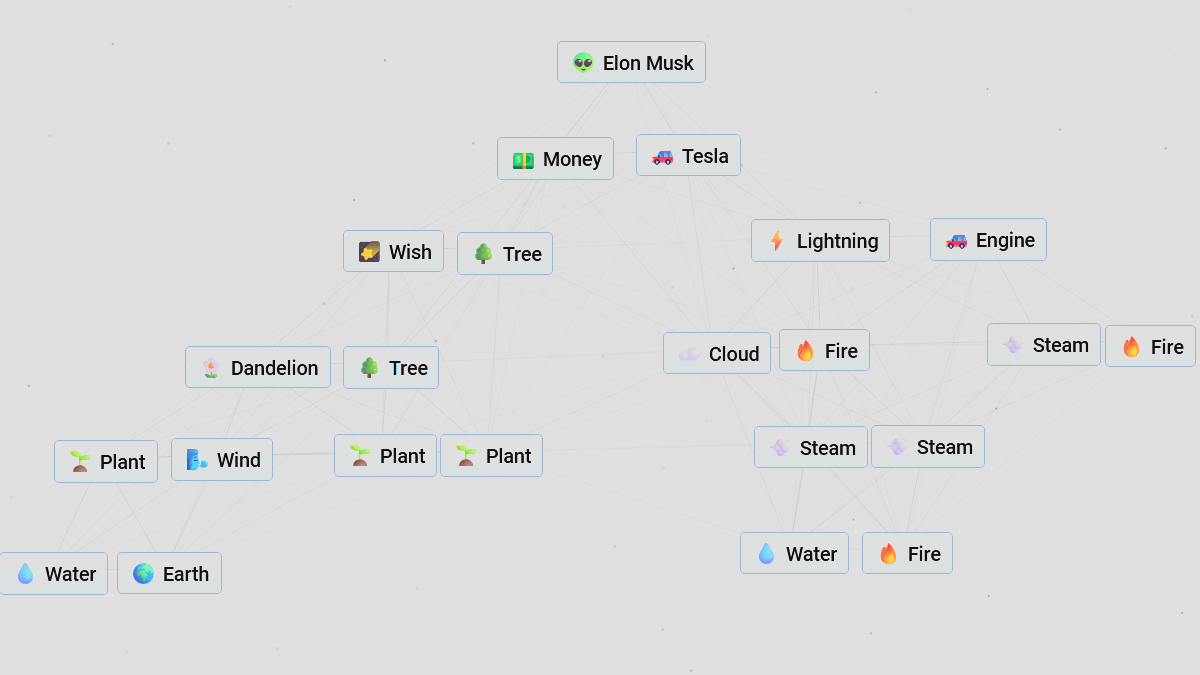The width and height of the screenshot is (1200, 675).
Task: Click the cloud icon on the Cloud element
Action: tap(689, 353)
